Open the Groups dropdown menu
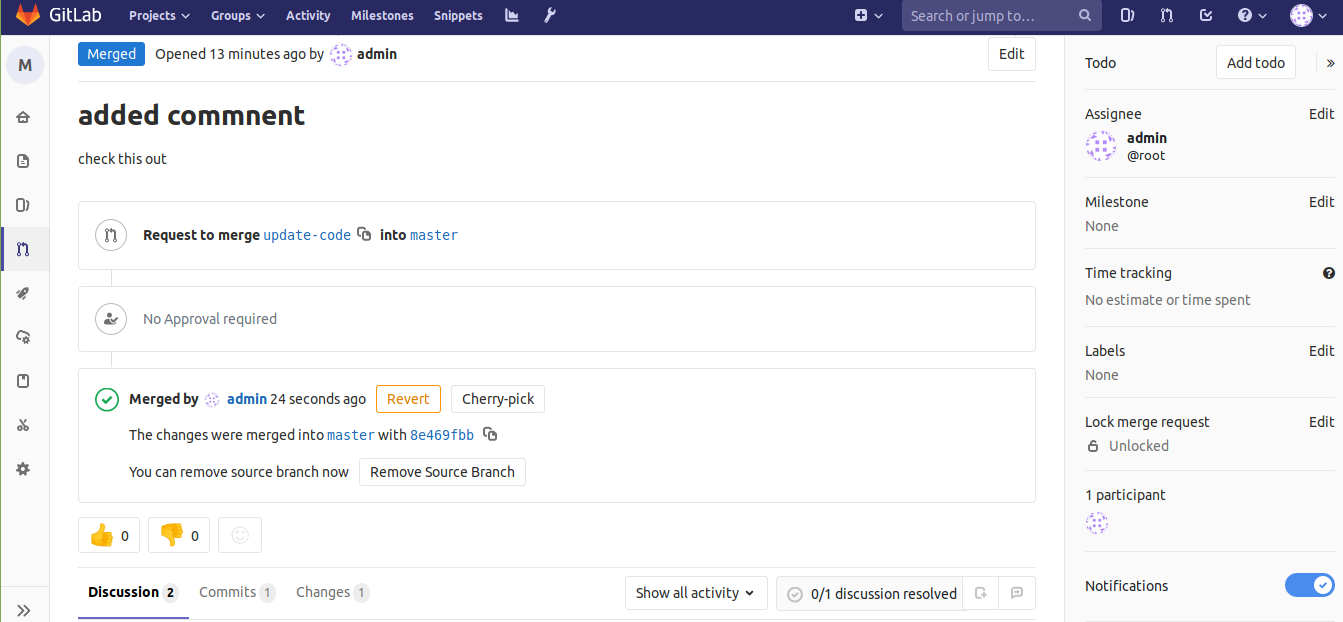The image size is (1343, 622). click(238, 16)
